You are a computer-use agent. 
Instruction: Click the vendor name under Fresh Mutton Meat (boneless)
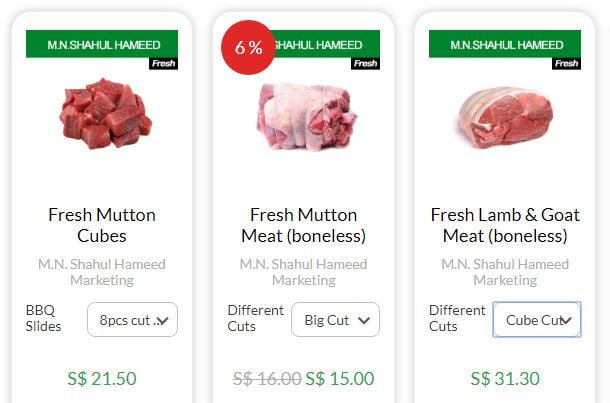[x=303, y=272]
